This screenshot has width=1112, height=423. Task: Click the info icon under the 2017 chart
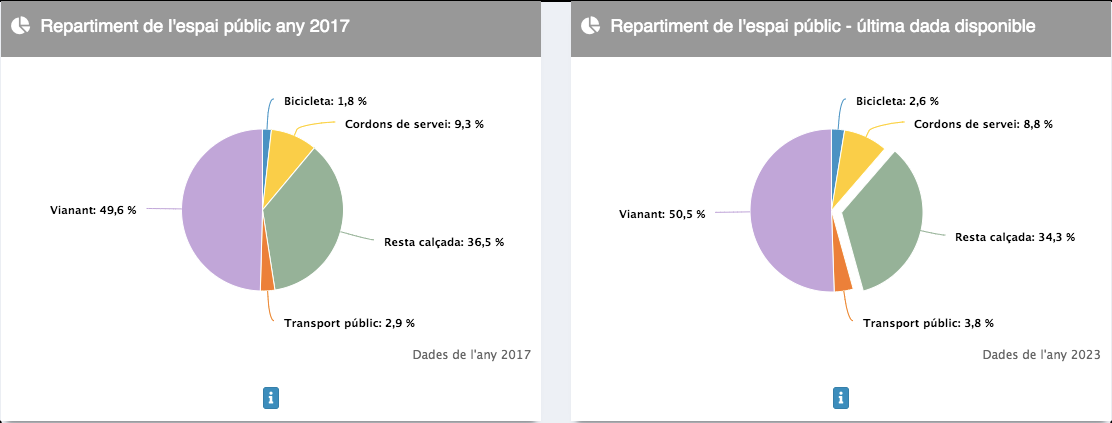pos(271,398)
